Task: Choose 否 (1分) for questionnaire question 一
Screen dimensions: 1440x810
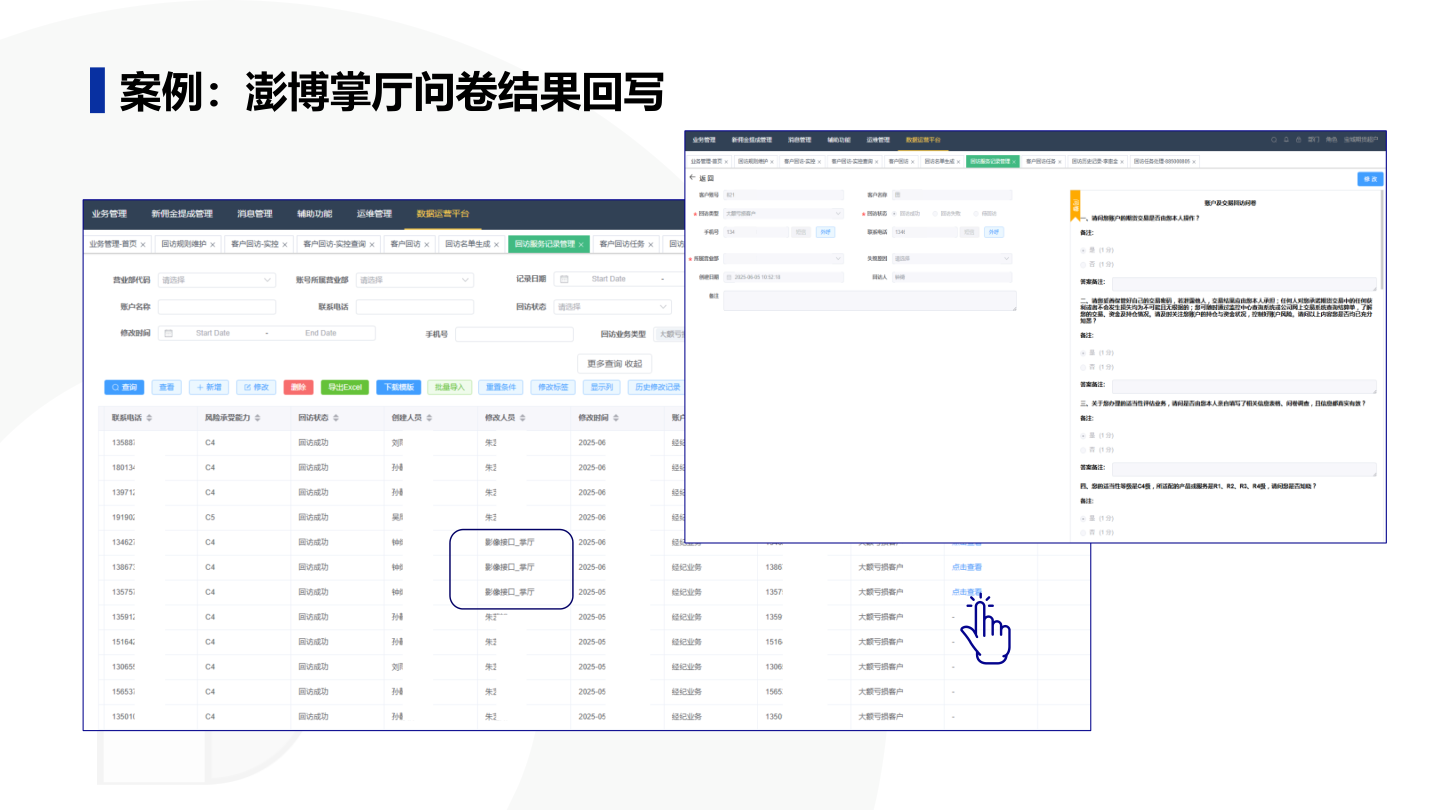Action: (x=1083, y=264)
